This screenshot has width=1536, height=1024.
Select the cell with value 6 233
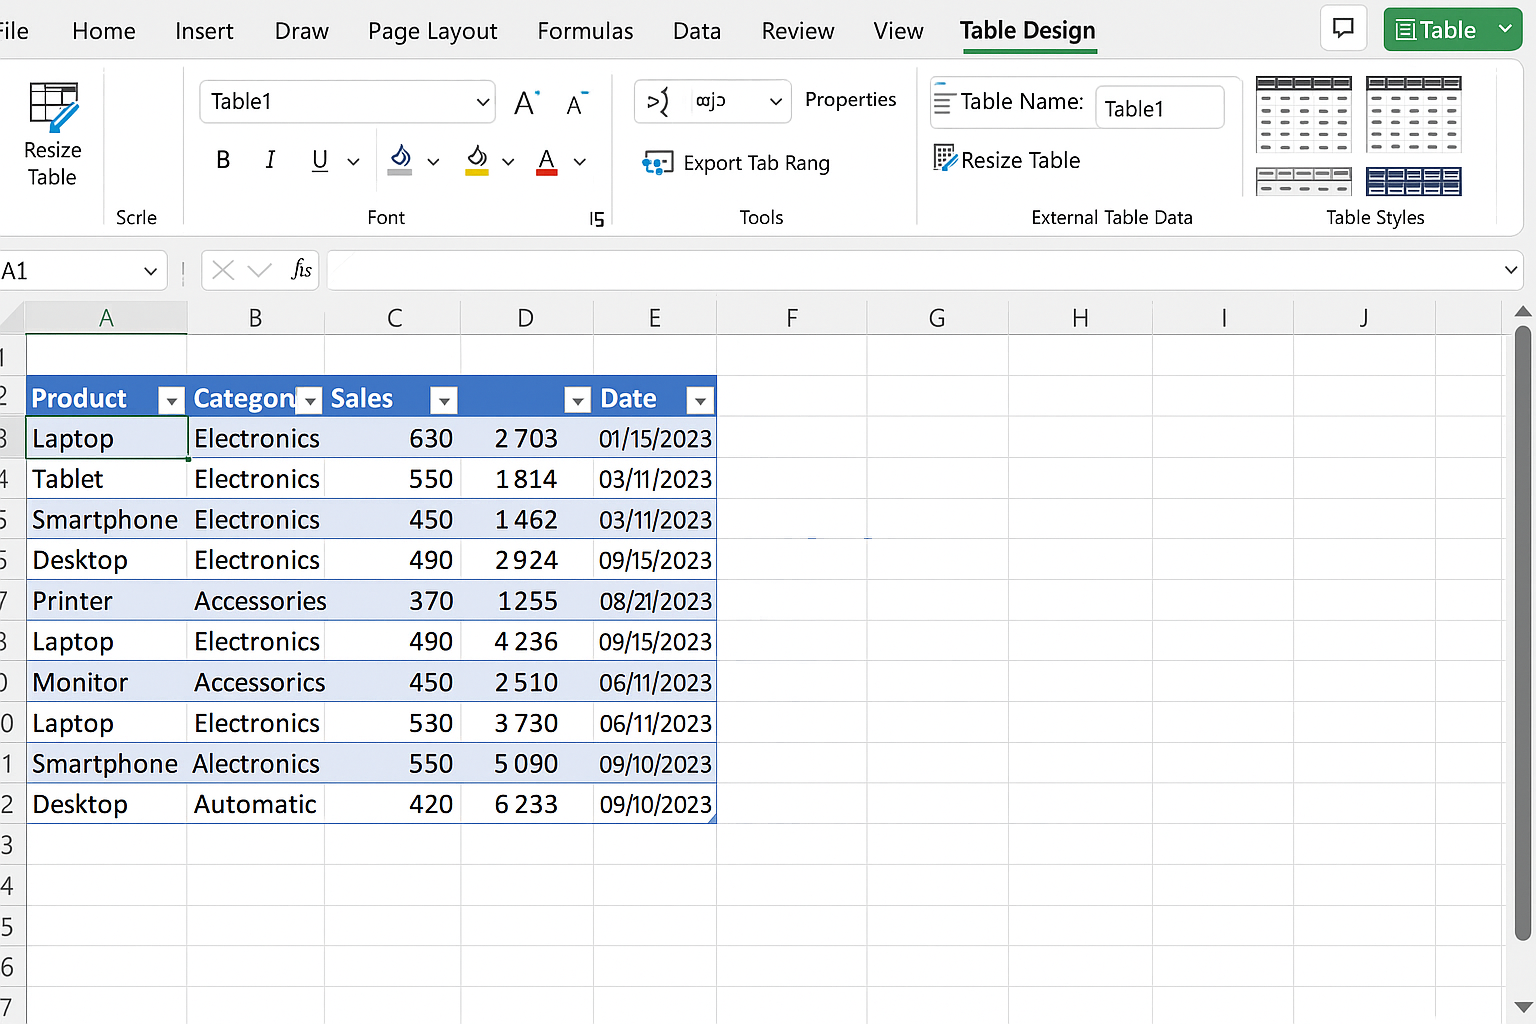click(527, 804)
